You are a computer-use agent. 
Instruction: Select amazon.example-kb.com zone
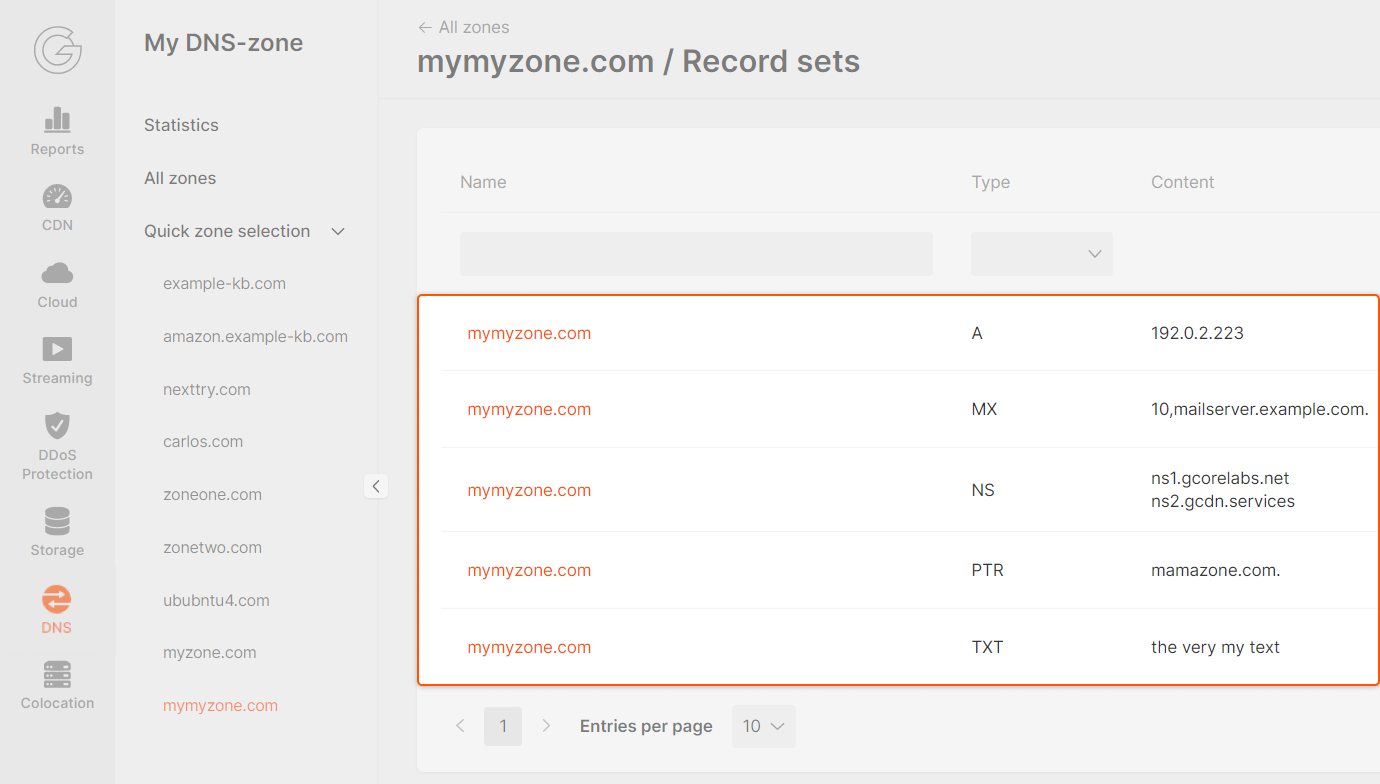pos(255,336)
